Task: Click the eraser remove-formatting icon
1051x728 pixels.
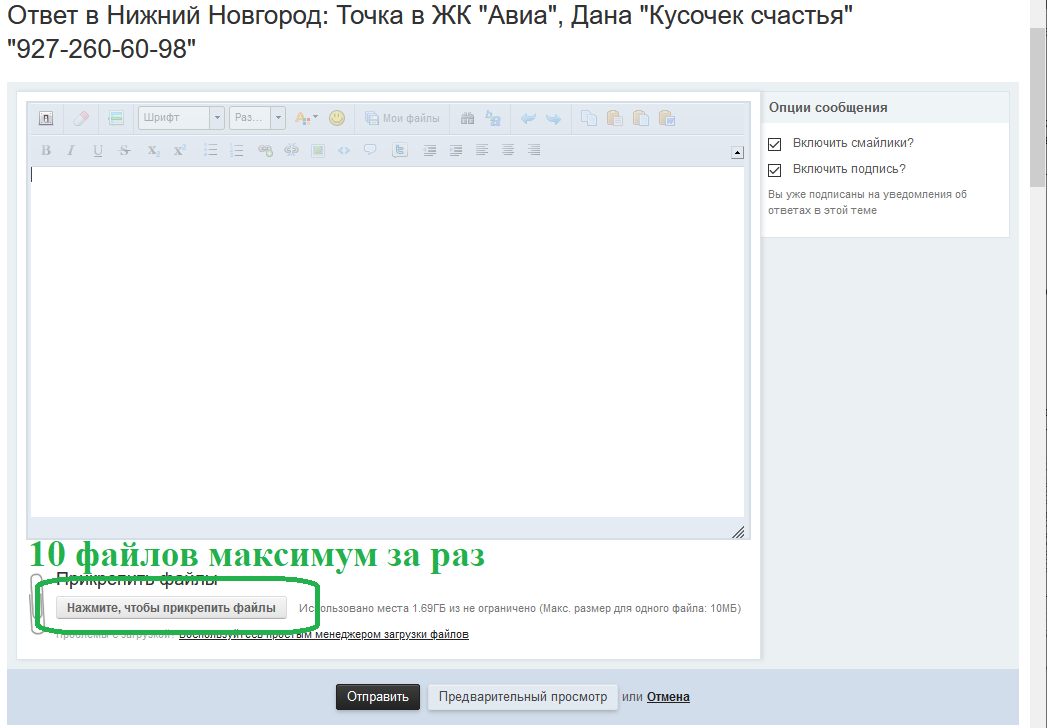Action: point(81,118)
